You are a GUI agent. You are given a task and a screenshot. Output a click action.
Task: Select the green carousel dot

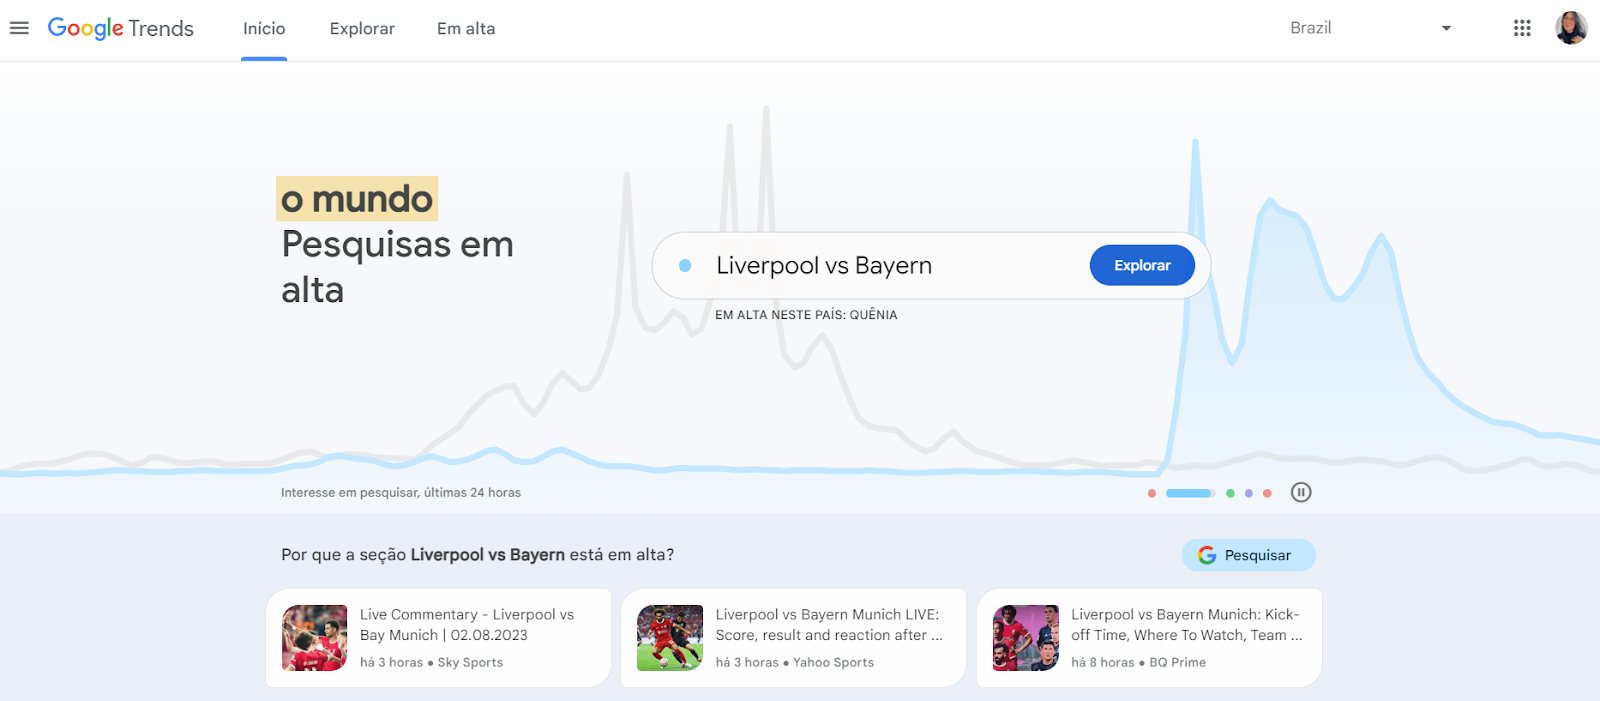tap(1230, 493)
